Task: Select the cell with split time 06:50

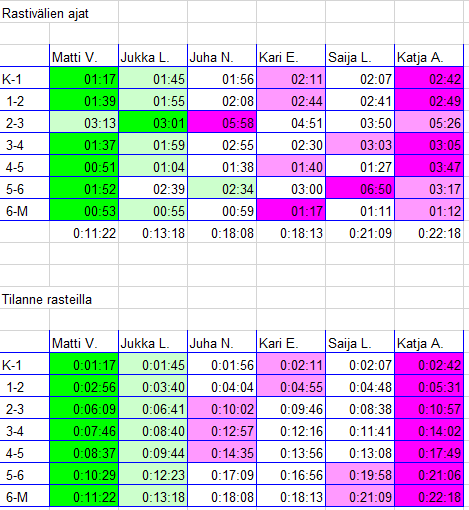Action: click(x=360, y=189)
